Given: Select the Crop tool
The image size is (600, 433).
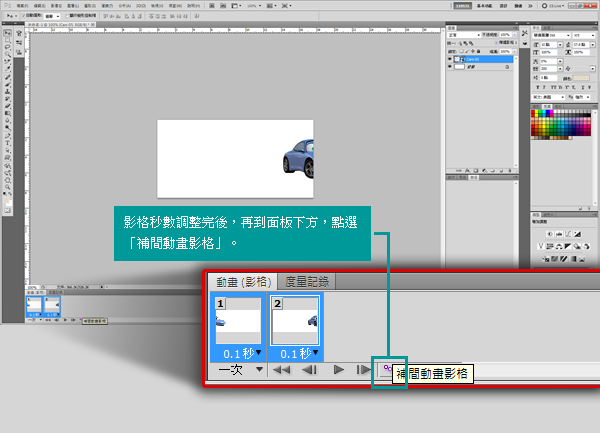Looking at the screenshot, I should pos(7,61).
